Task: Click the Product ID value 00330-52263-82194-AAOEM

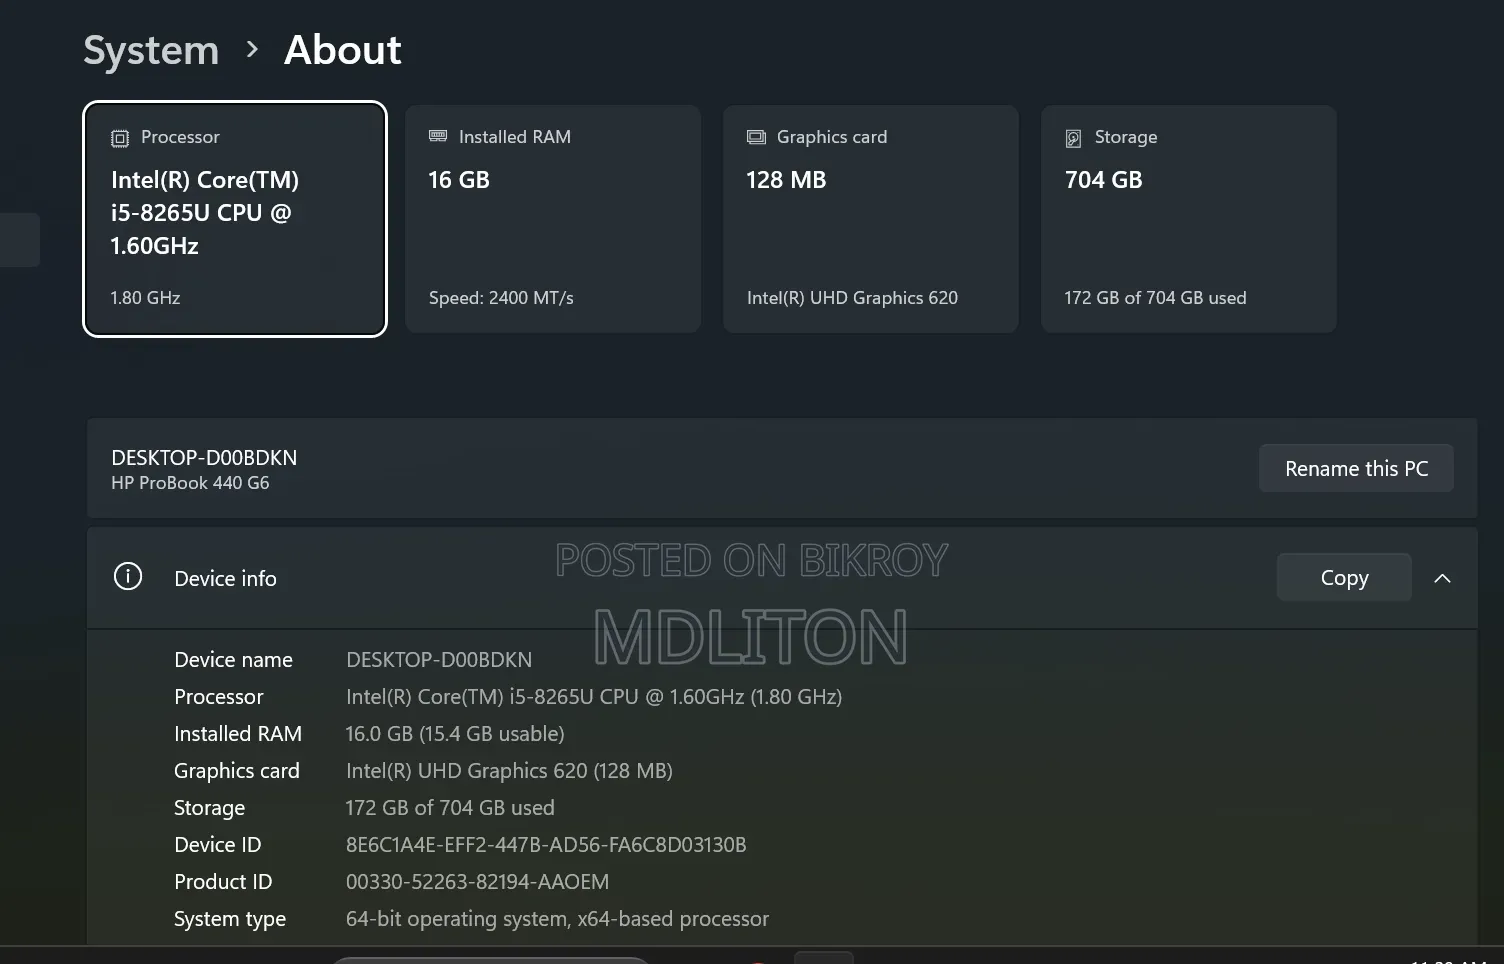Action: [x=477, y=882]
